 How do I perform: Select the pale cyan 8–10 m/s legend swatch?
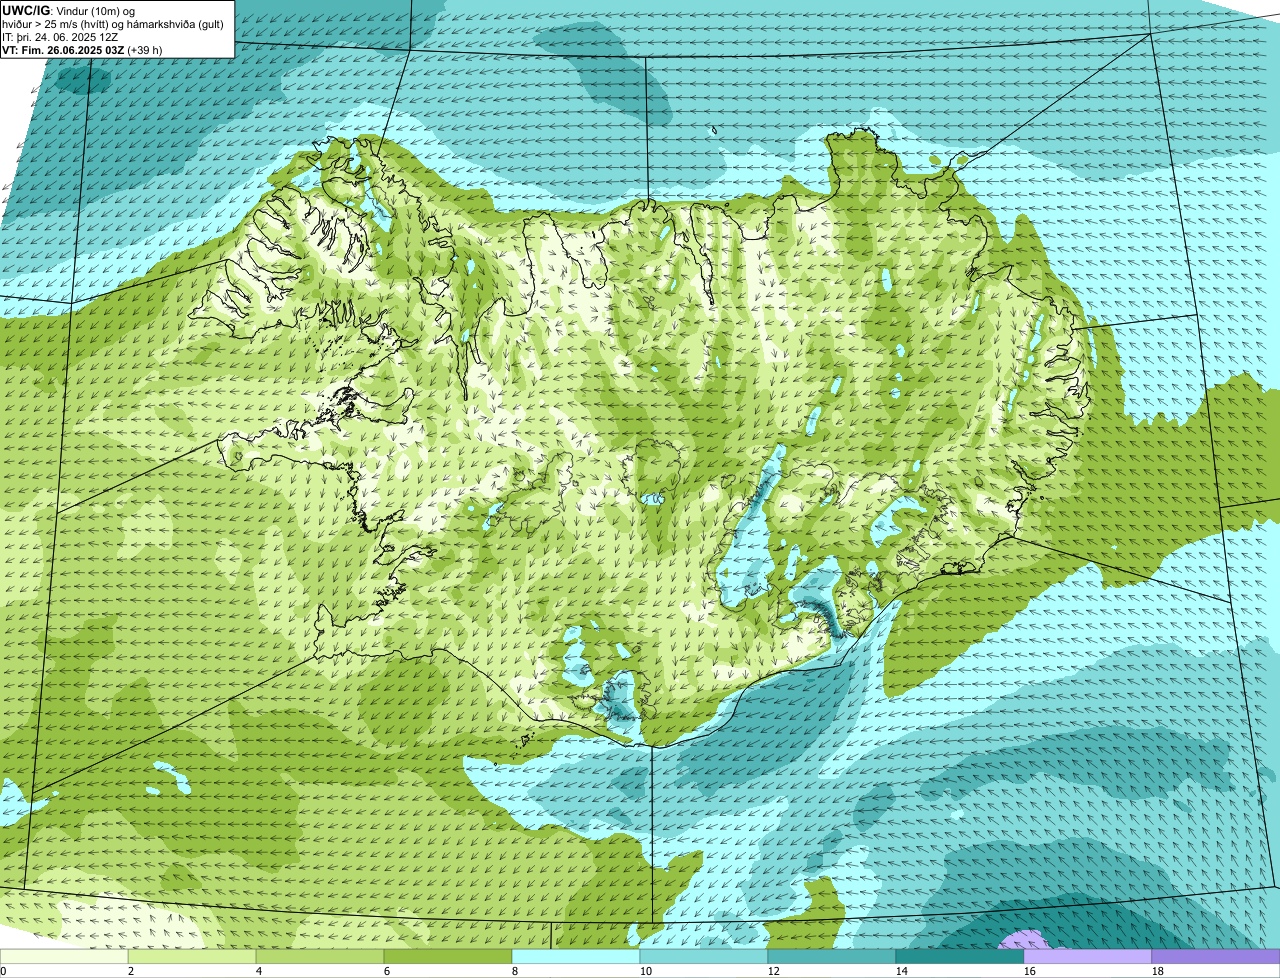coord(576,957)
